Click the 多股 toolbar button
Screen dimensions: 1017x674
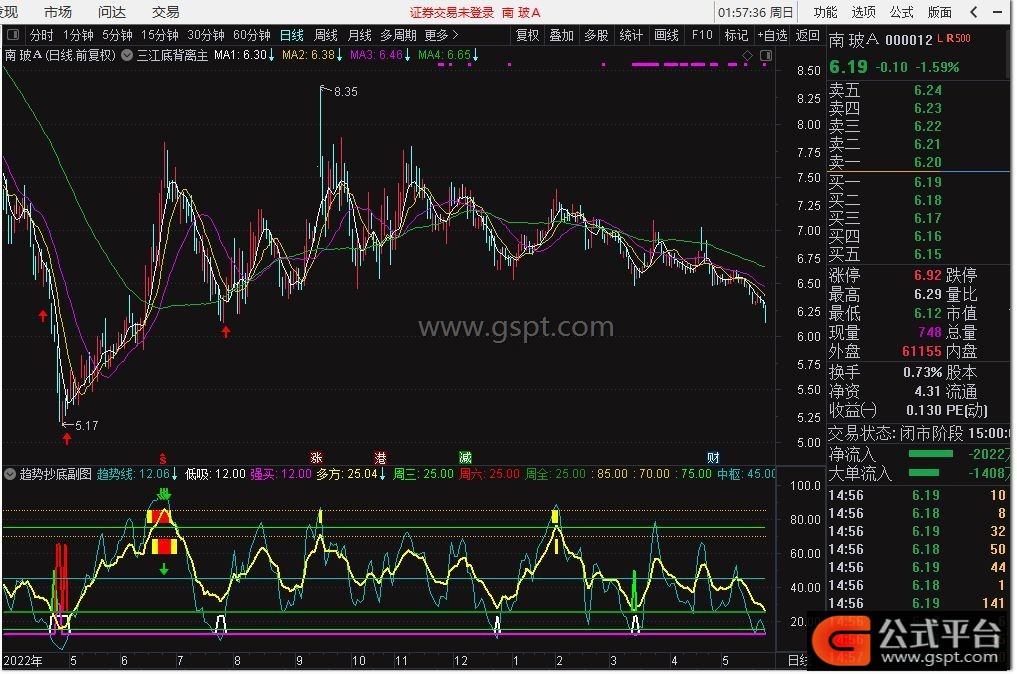(596, 35)
